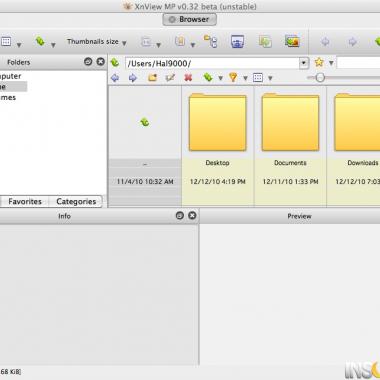Click the green tag icon left of path field

[115, 62]
